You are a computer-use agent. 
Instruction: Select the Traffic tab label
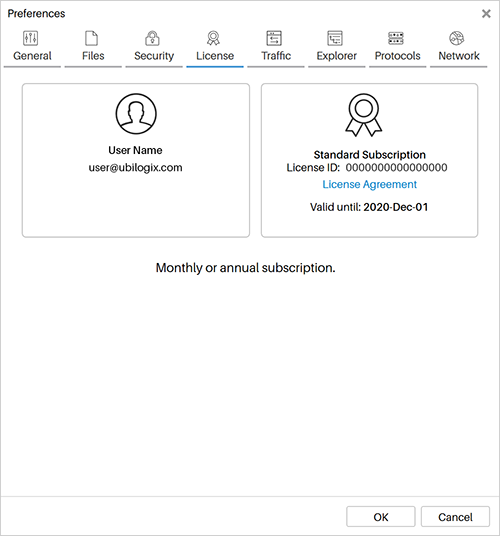pyautogui.click(x=276, y=56)
